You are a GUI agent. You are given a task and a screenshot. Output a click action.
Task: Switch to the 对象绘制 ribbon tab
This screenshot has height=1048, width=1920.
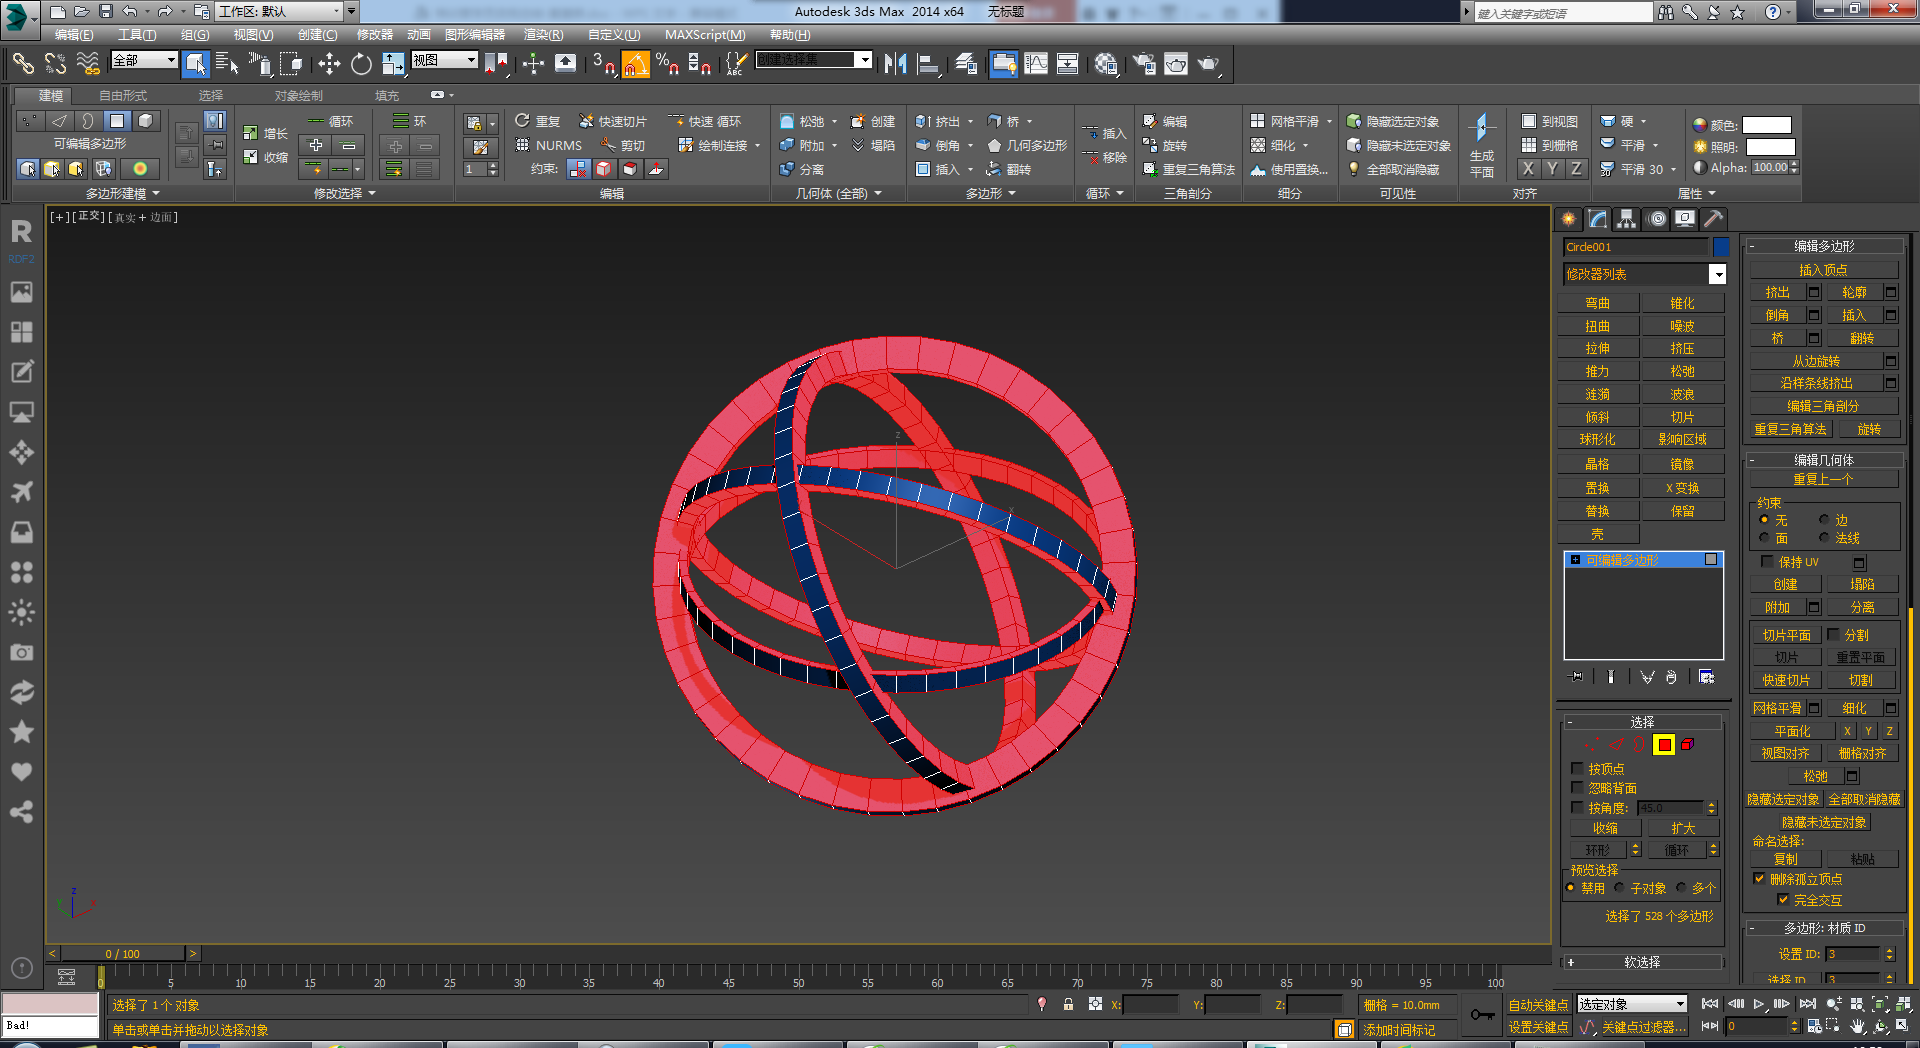[299, 96]
